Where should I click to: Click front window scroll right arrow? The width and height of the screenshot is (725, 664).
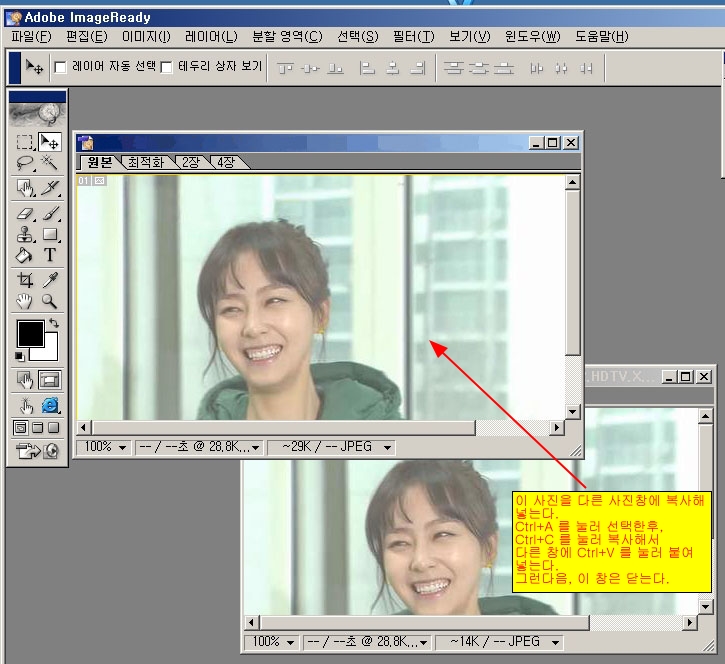point(557,428)
